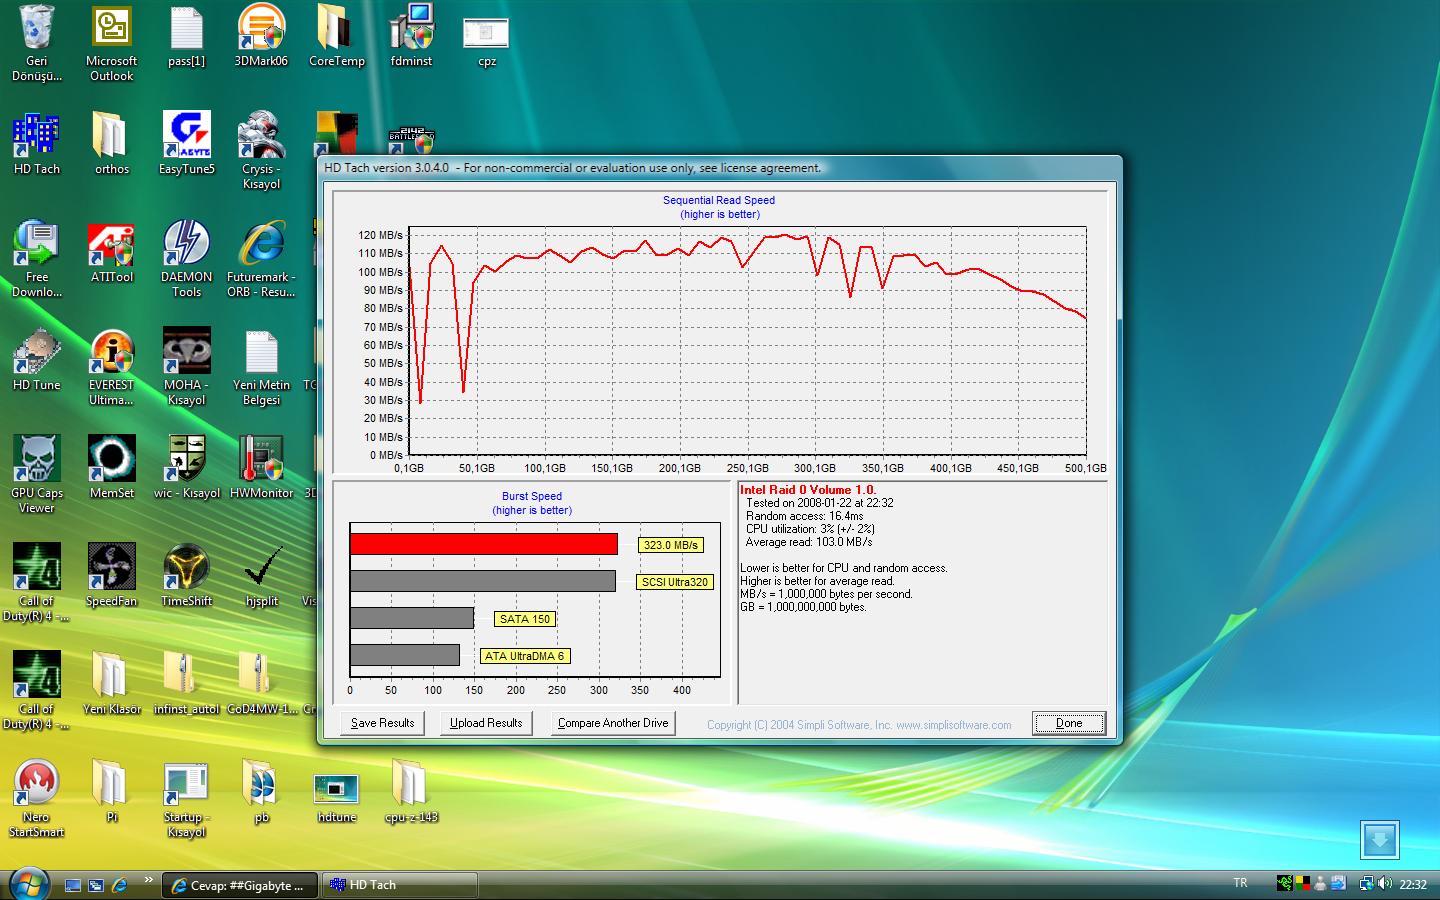
Task: Click the SATA 150 label
Action: coord(525,619)
